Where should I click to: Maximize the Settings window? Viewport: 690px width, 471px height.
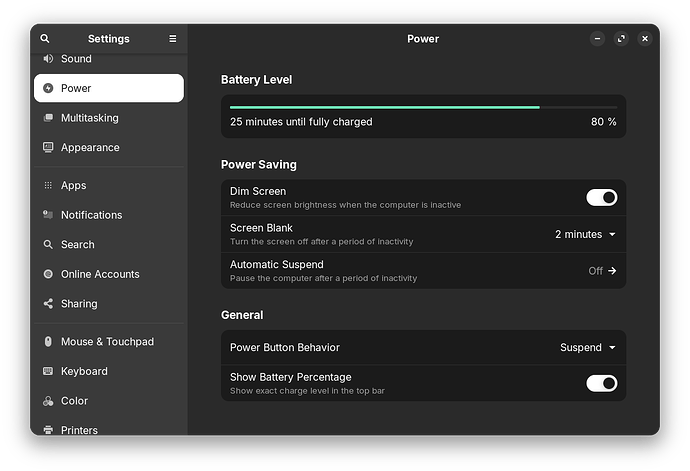pyautogui.click(x=621, y=39)
